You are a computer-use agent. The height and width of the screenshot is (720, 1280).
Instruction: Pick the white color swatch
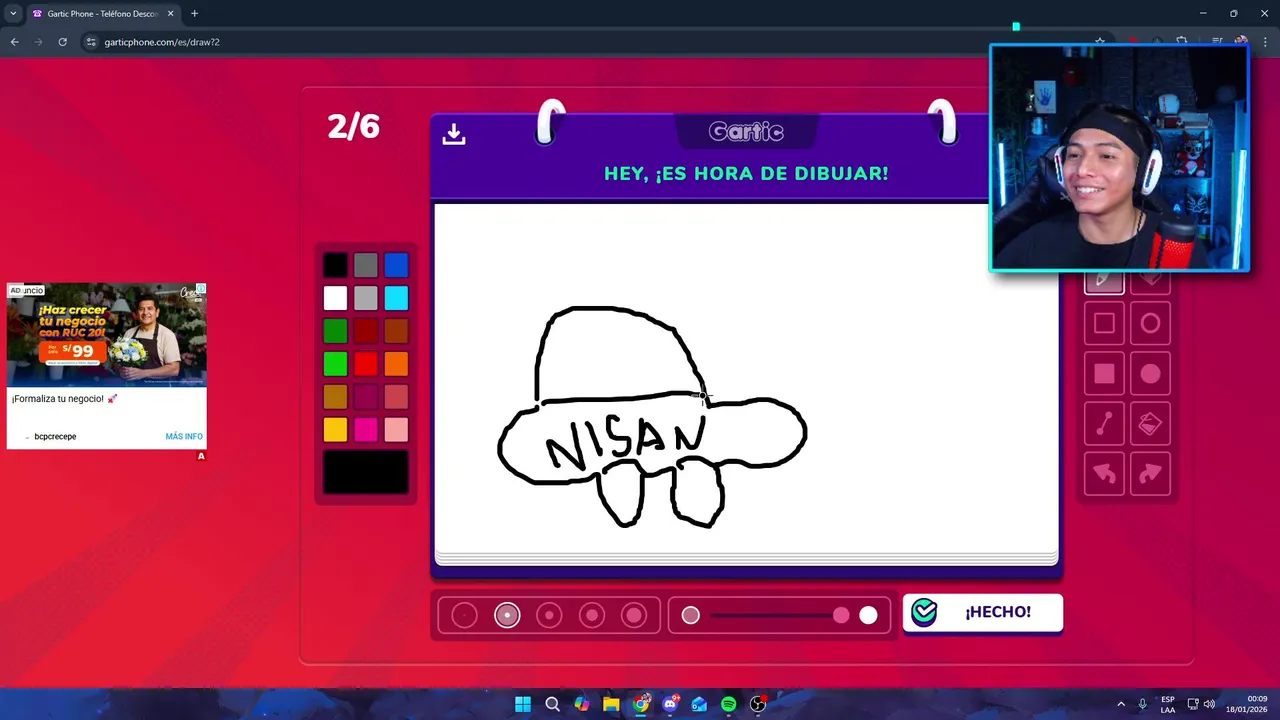tap(335, 298)
